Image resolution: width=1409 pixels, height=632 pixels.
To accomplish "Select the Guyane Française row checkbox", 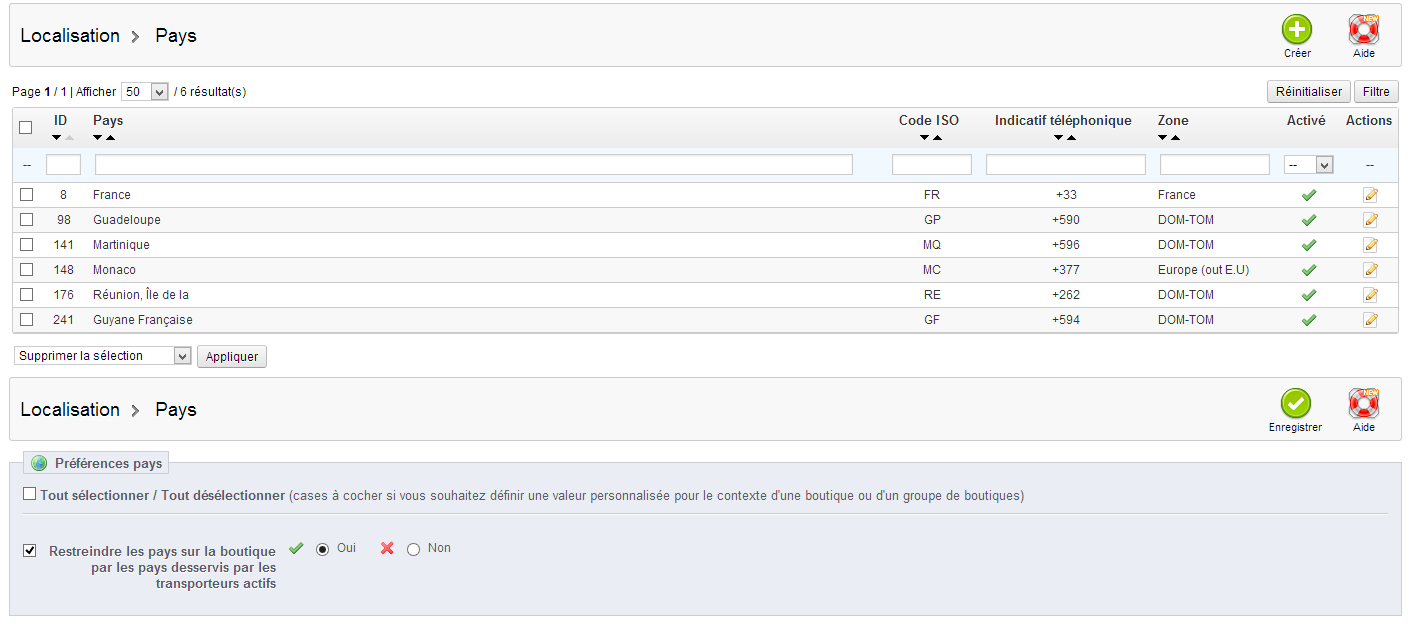I will click(x=26, y=320).
